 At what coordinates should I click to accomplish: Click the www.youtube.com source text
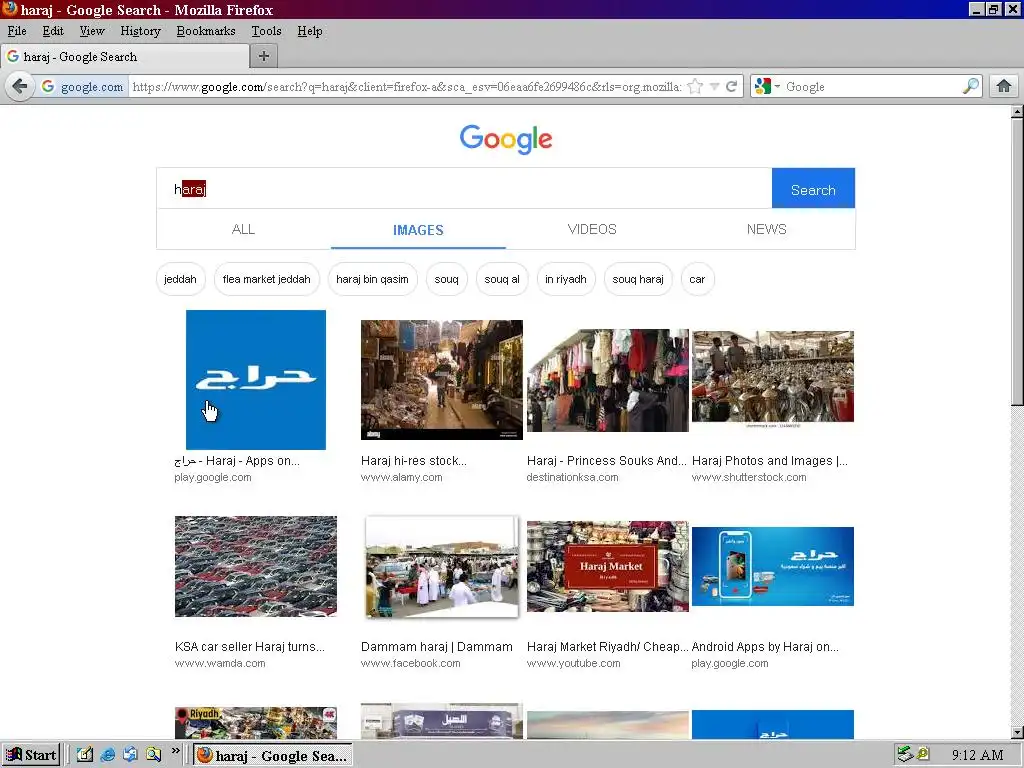(x=574, y=664)
